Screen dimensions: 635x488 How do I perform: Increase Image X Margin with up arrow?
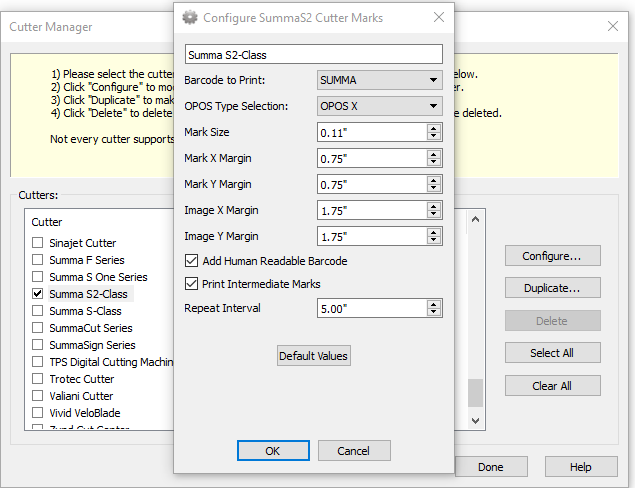(434, 206)
